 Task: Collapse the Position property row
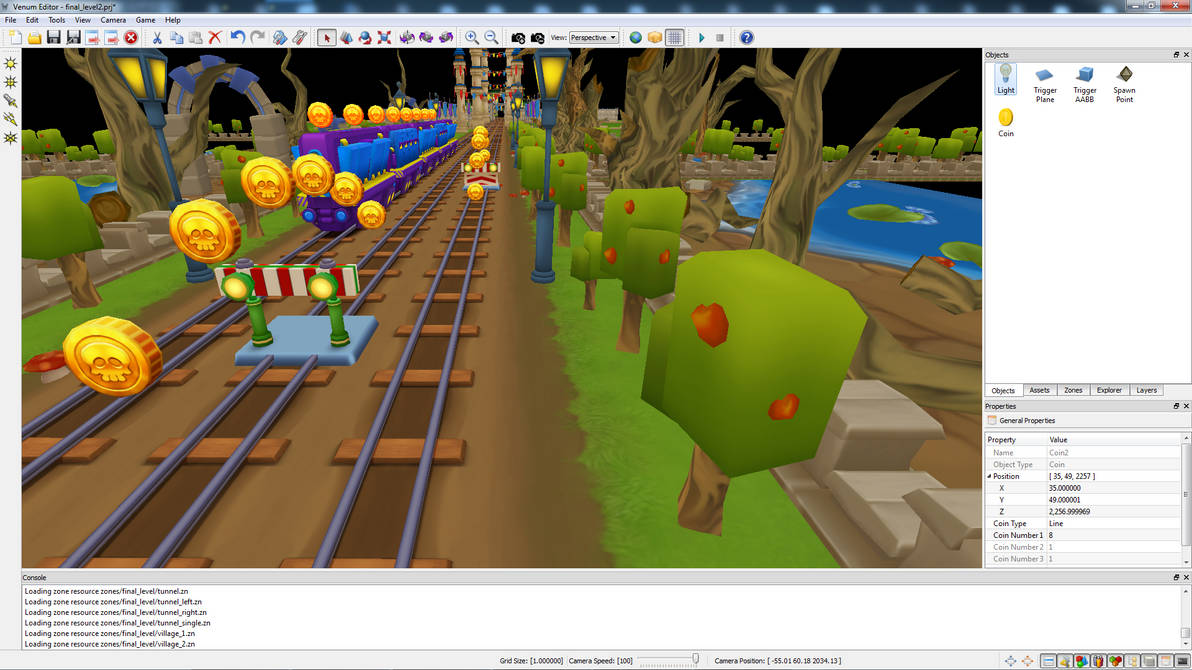989,477
